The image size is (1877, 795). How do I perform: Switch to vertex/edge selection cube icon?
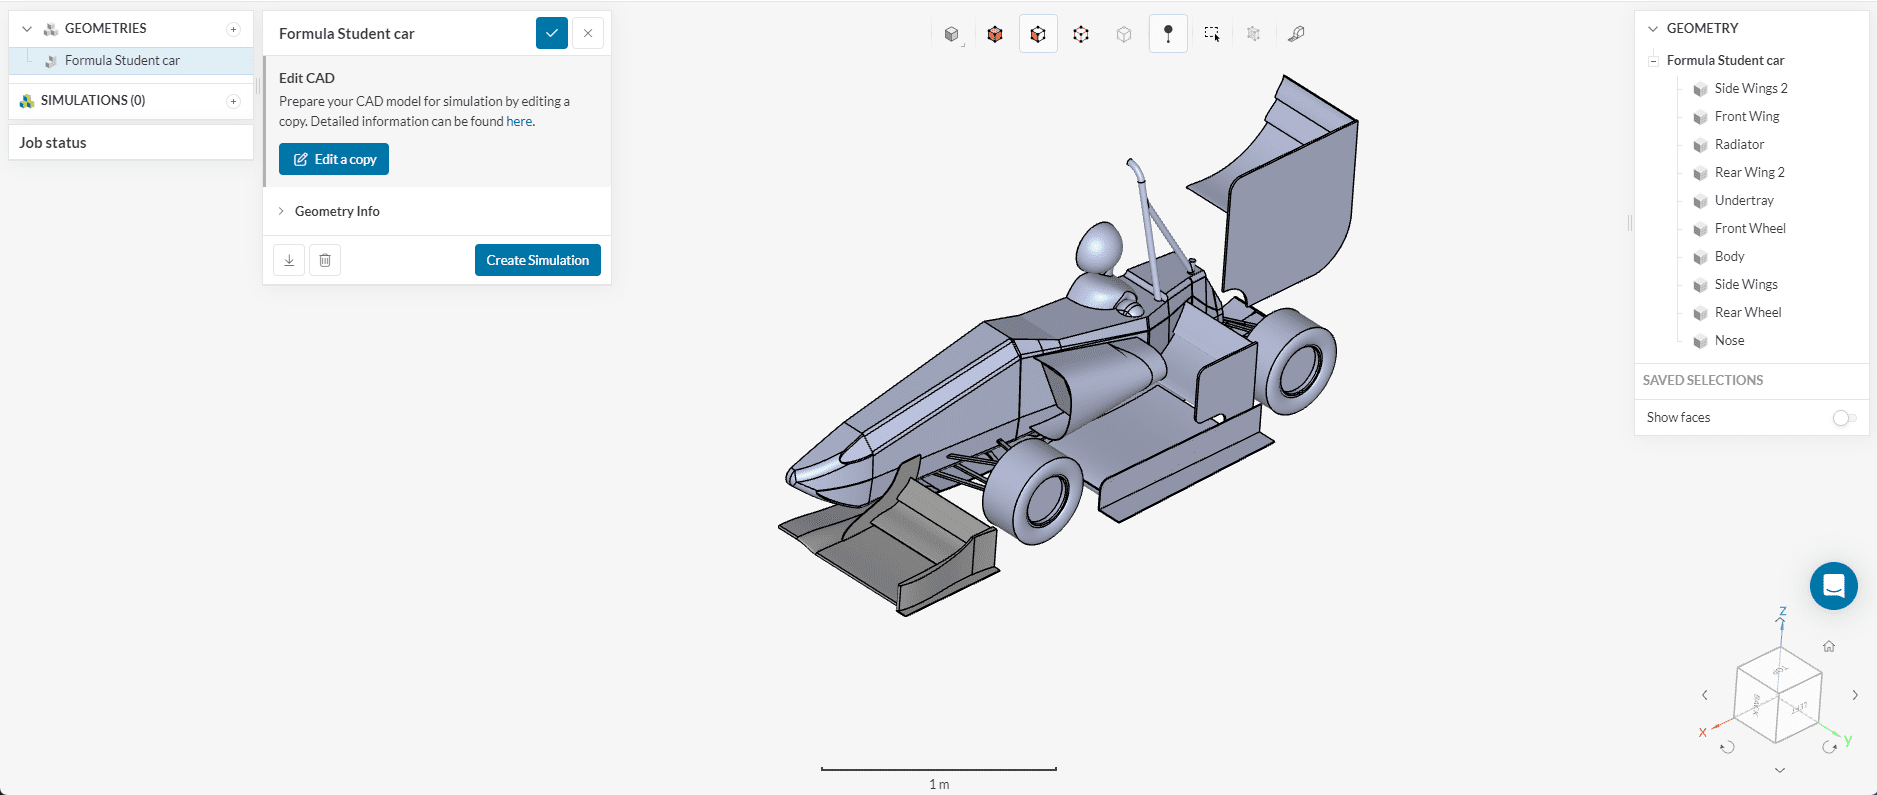[1081, 34]
